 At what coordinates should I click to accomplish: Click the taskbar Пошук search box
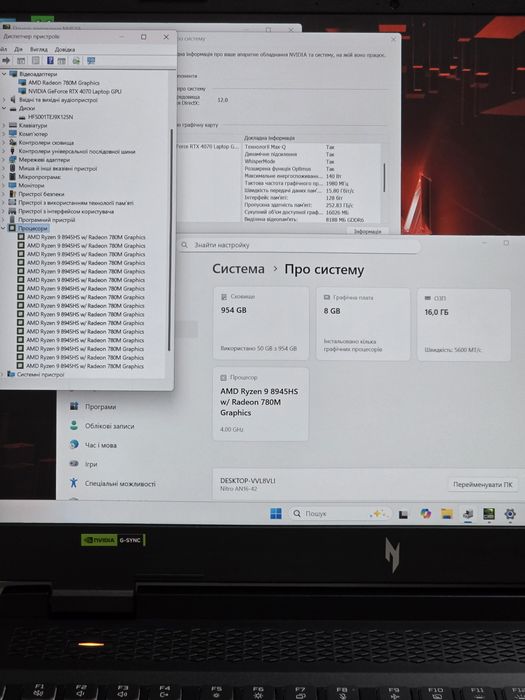(x=340, y=513)
